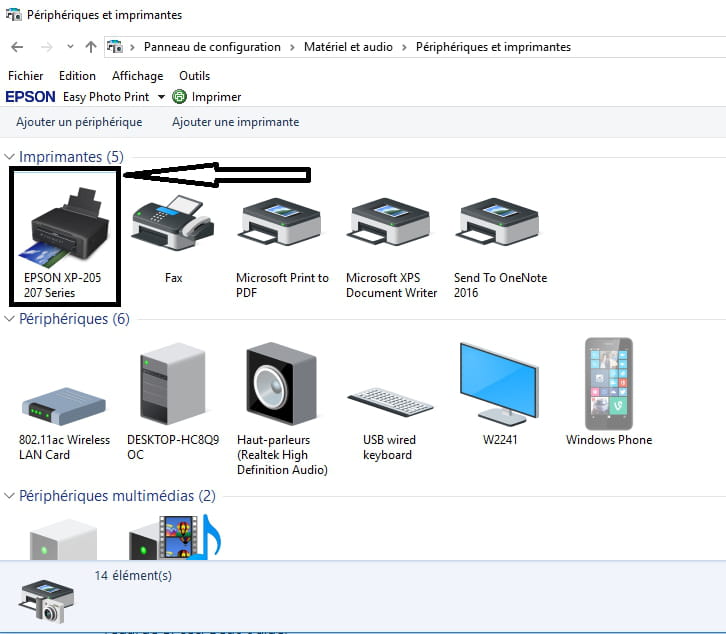726x634 pixels.
Task: Select the first white multimedia server device
Action: point(63,540)
